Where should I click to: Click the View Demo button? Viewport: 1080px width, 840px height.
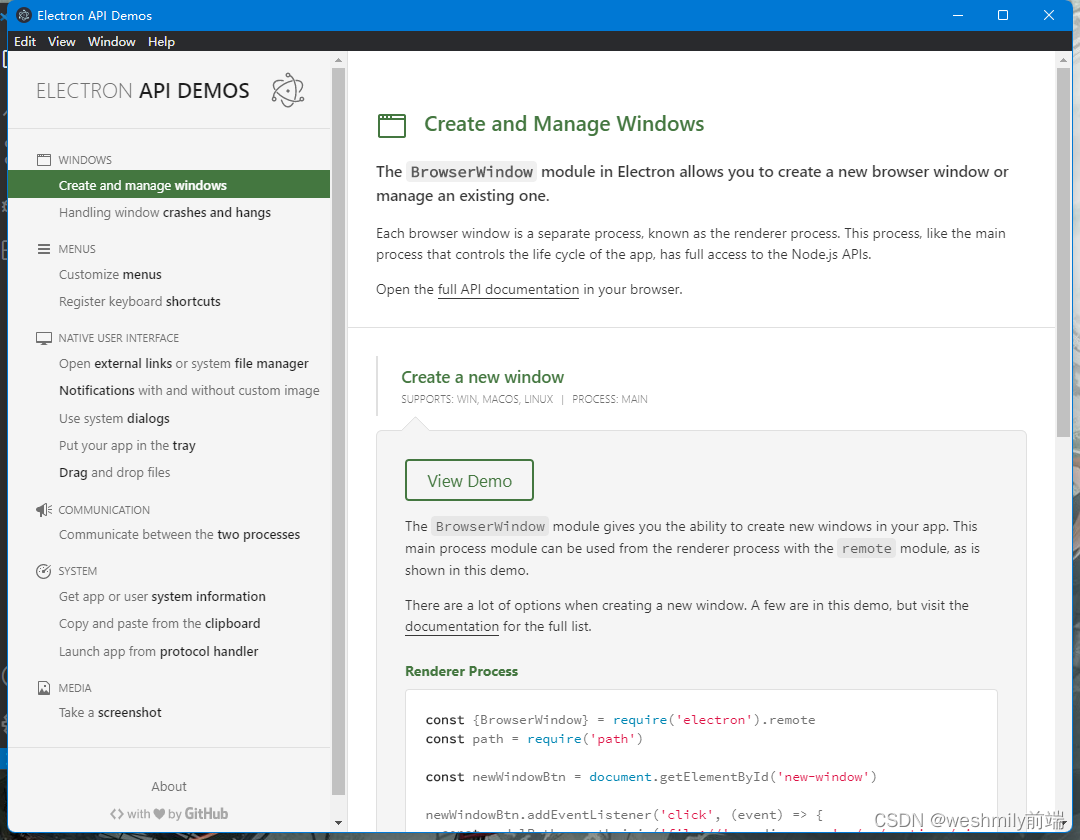(x=469, y=481)
